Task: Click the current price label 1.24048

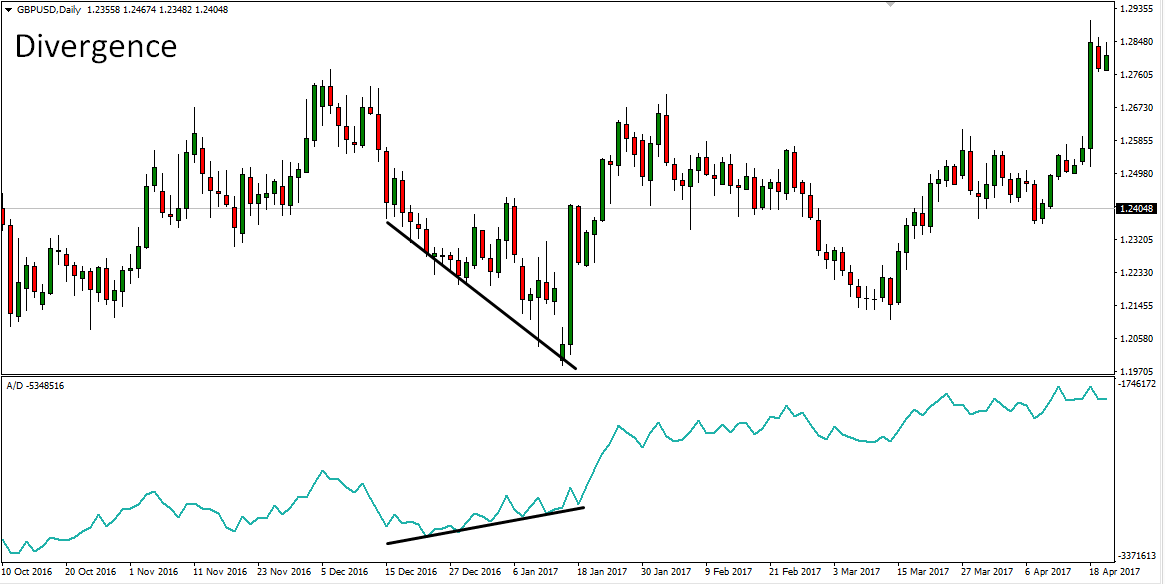Action: click(x=1137, y=208)
